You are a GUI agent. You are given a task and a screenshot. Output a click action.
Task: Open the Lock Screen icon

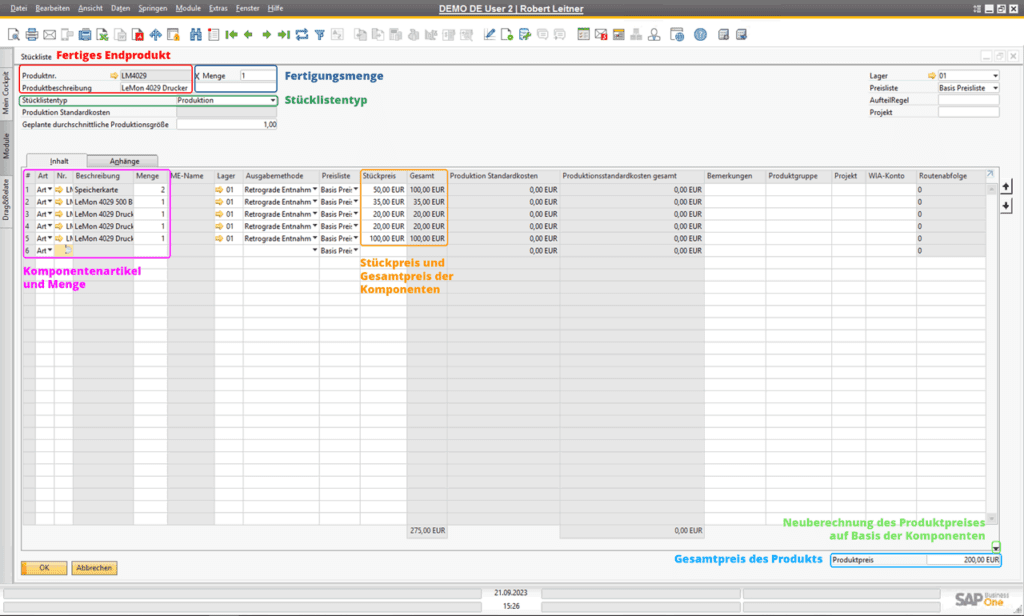[173, 35]
